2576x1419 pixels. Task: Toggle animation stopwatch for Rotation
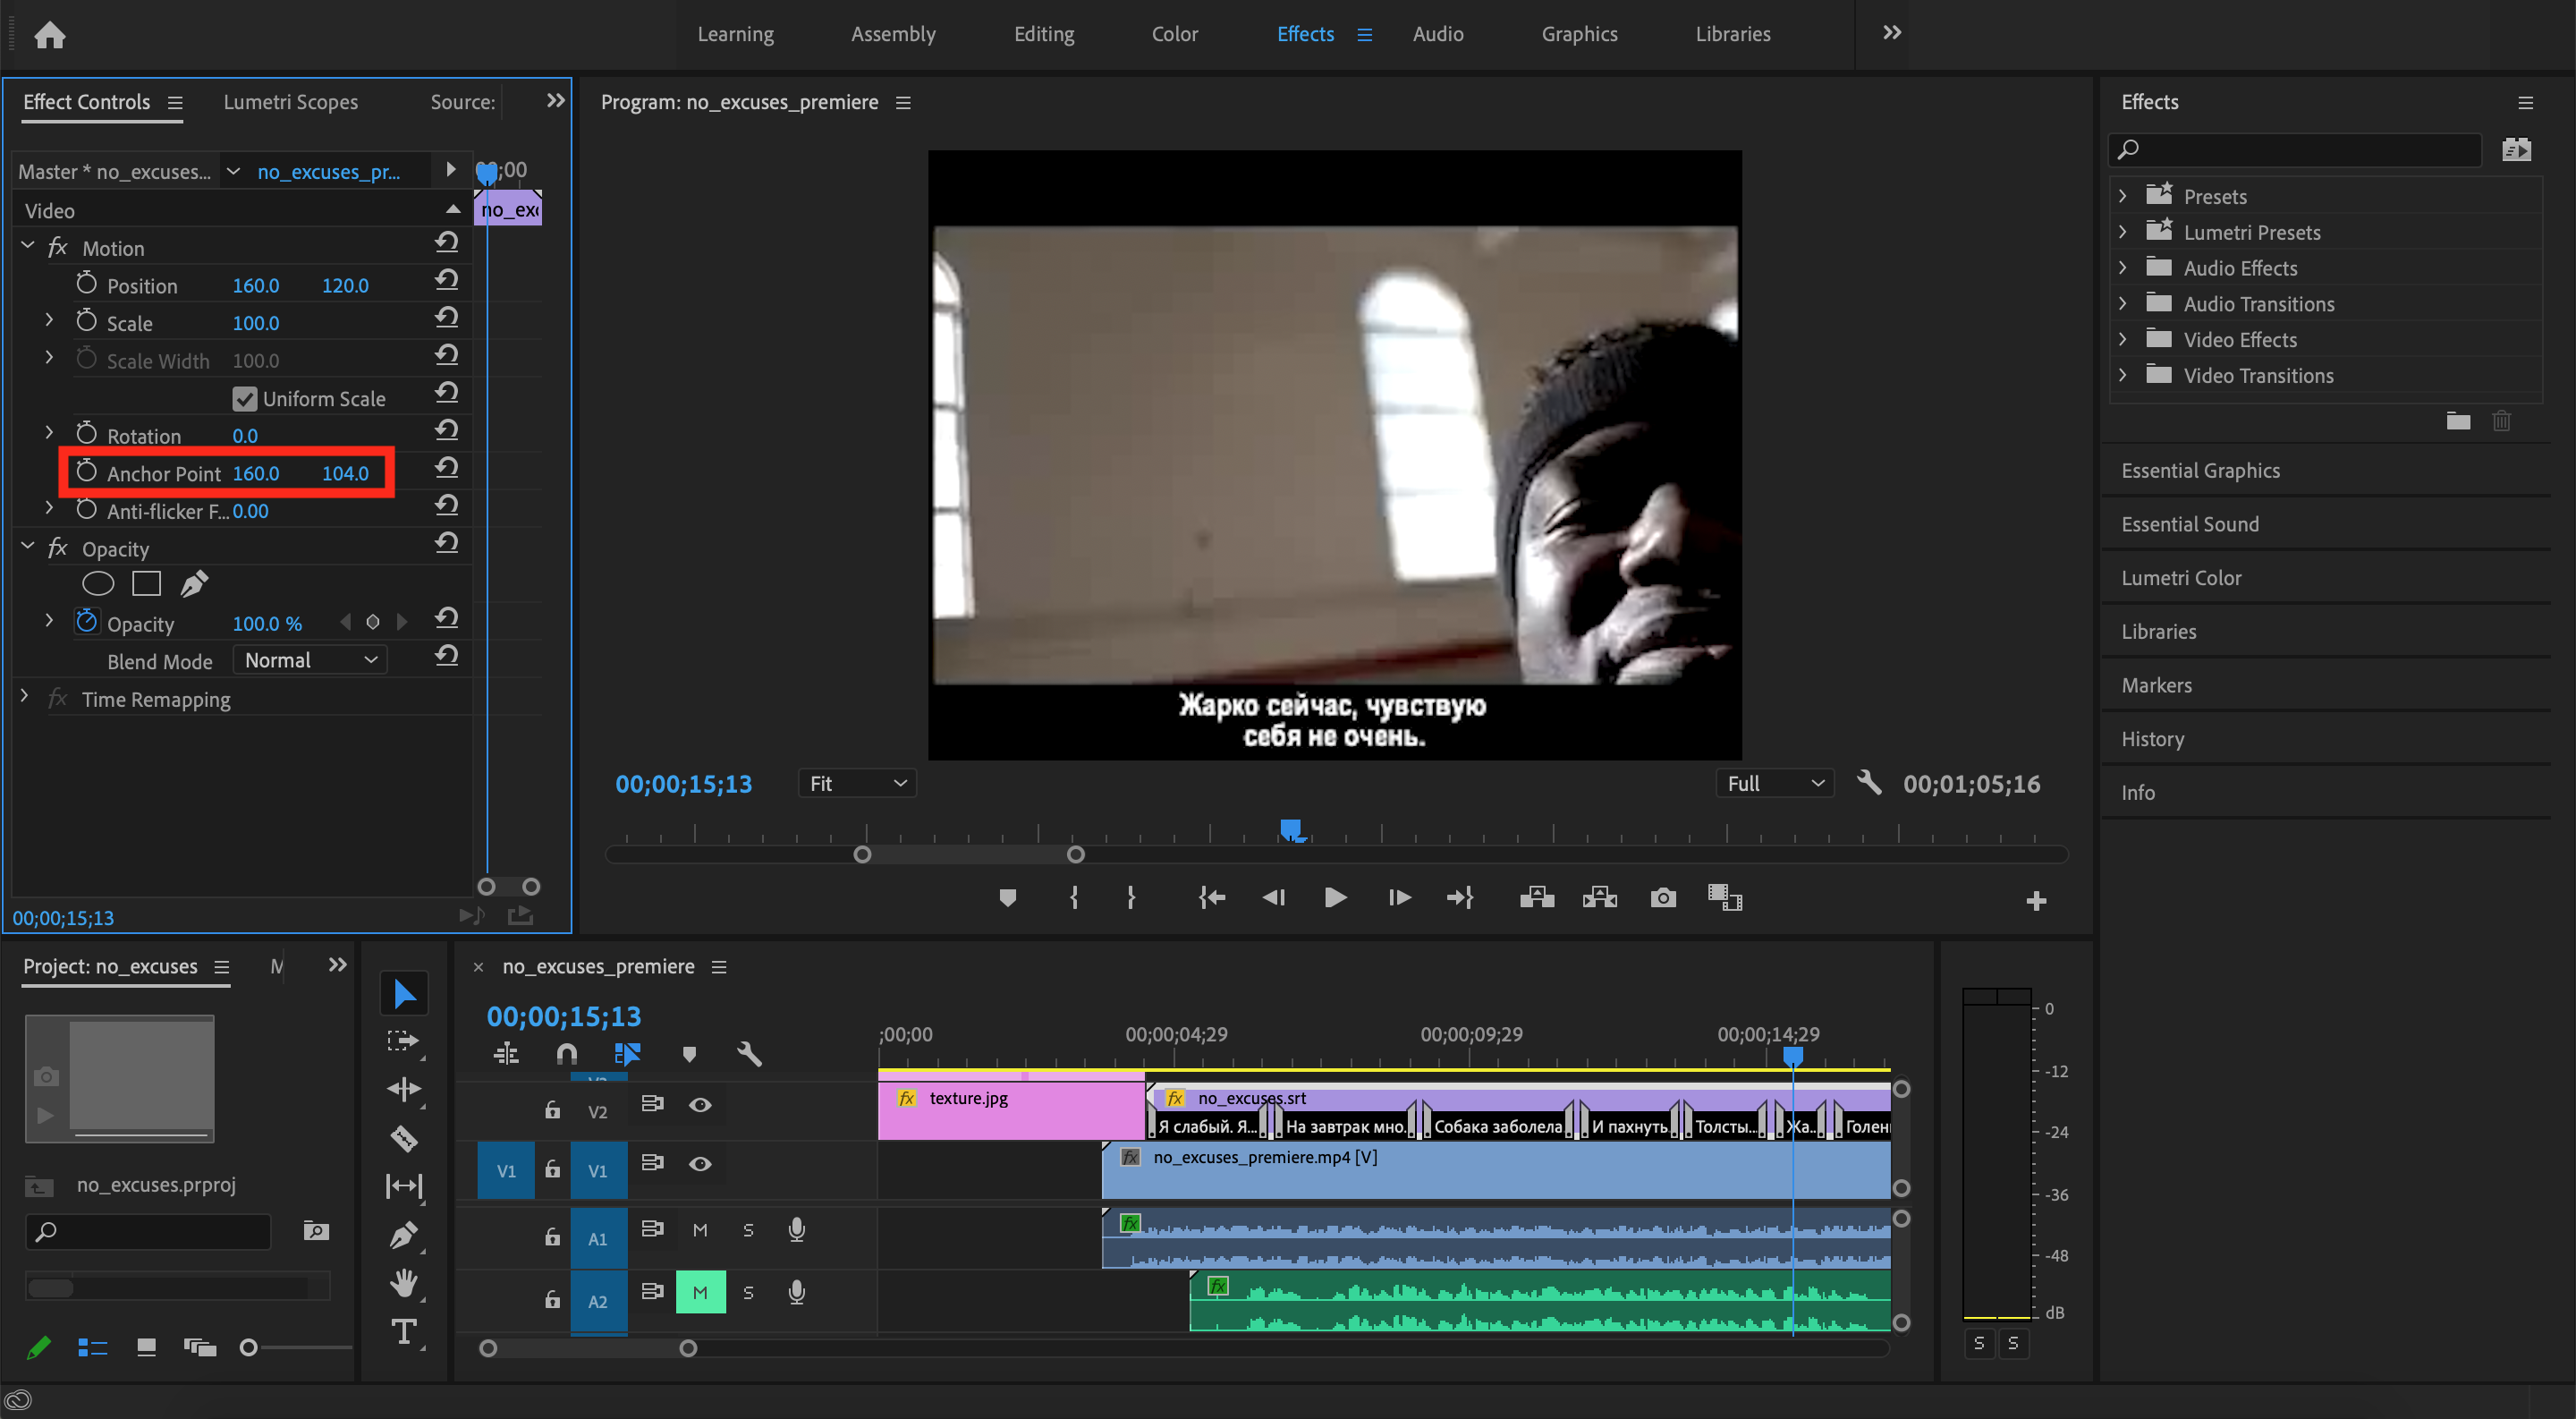(86, 434)
